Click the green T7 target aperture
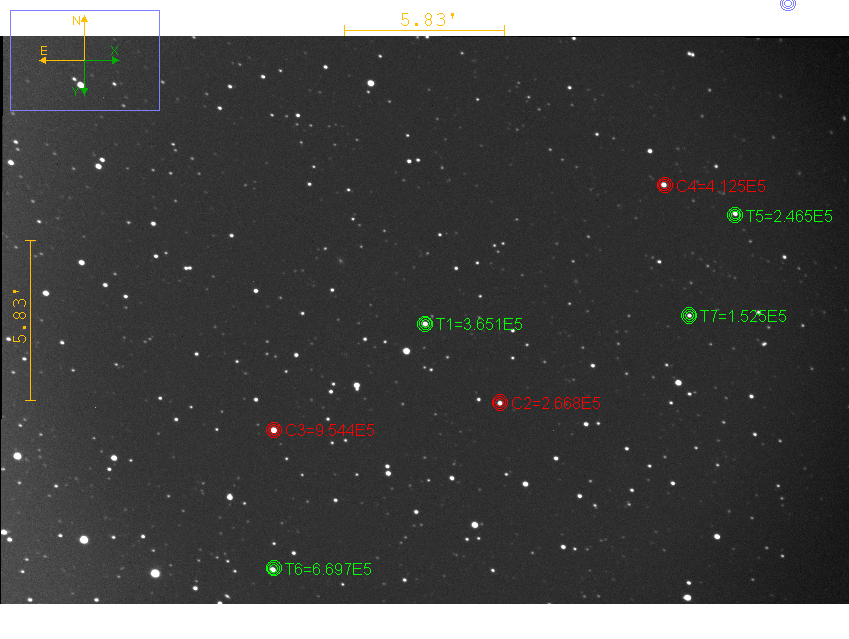The image size is (849, 639). point(689,316)
